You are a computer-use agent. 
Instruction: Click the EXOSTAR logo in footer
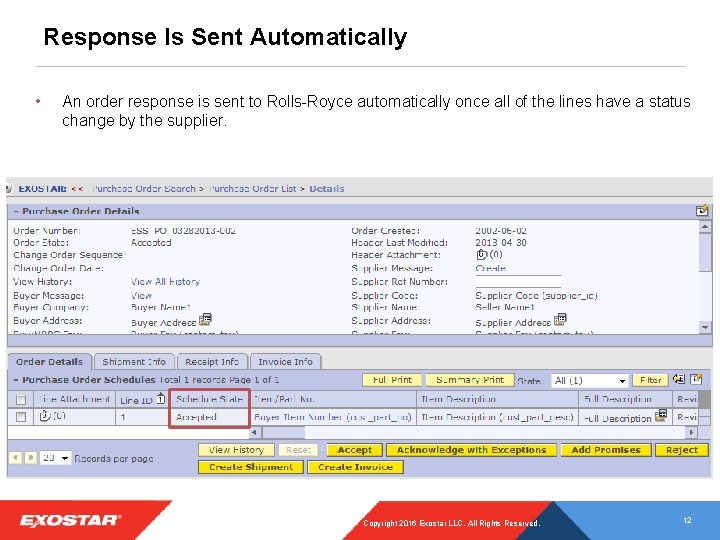70,520
